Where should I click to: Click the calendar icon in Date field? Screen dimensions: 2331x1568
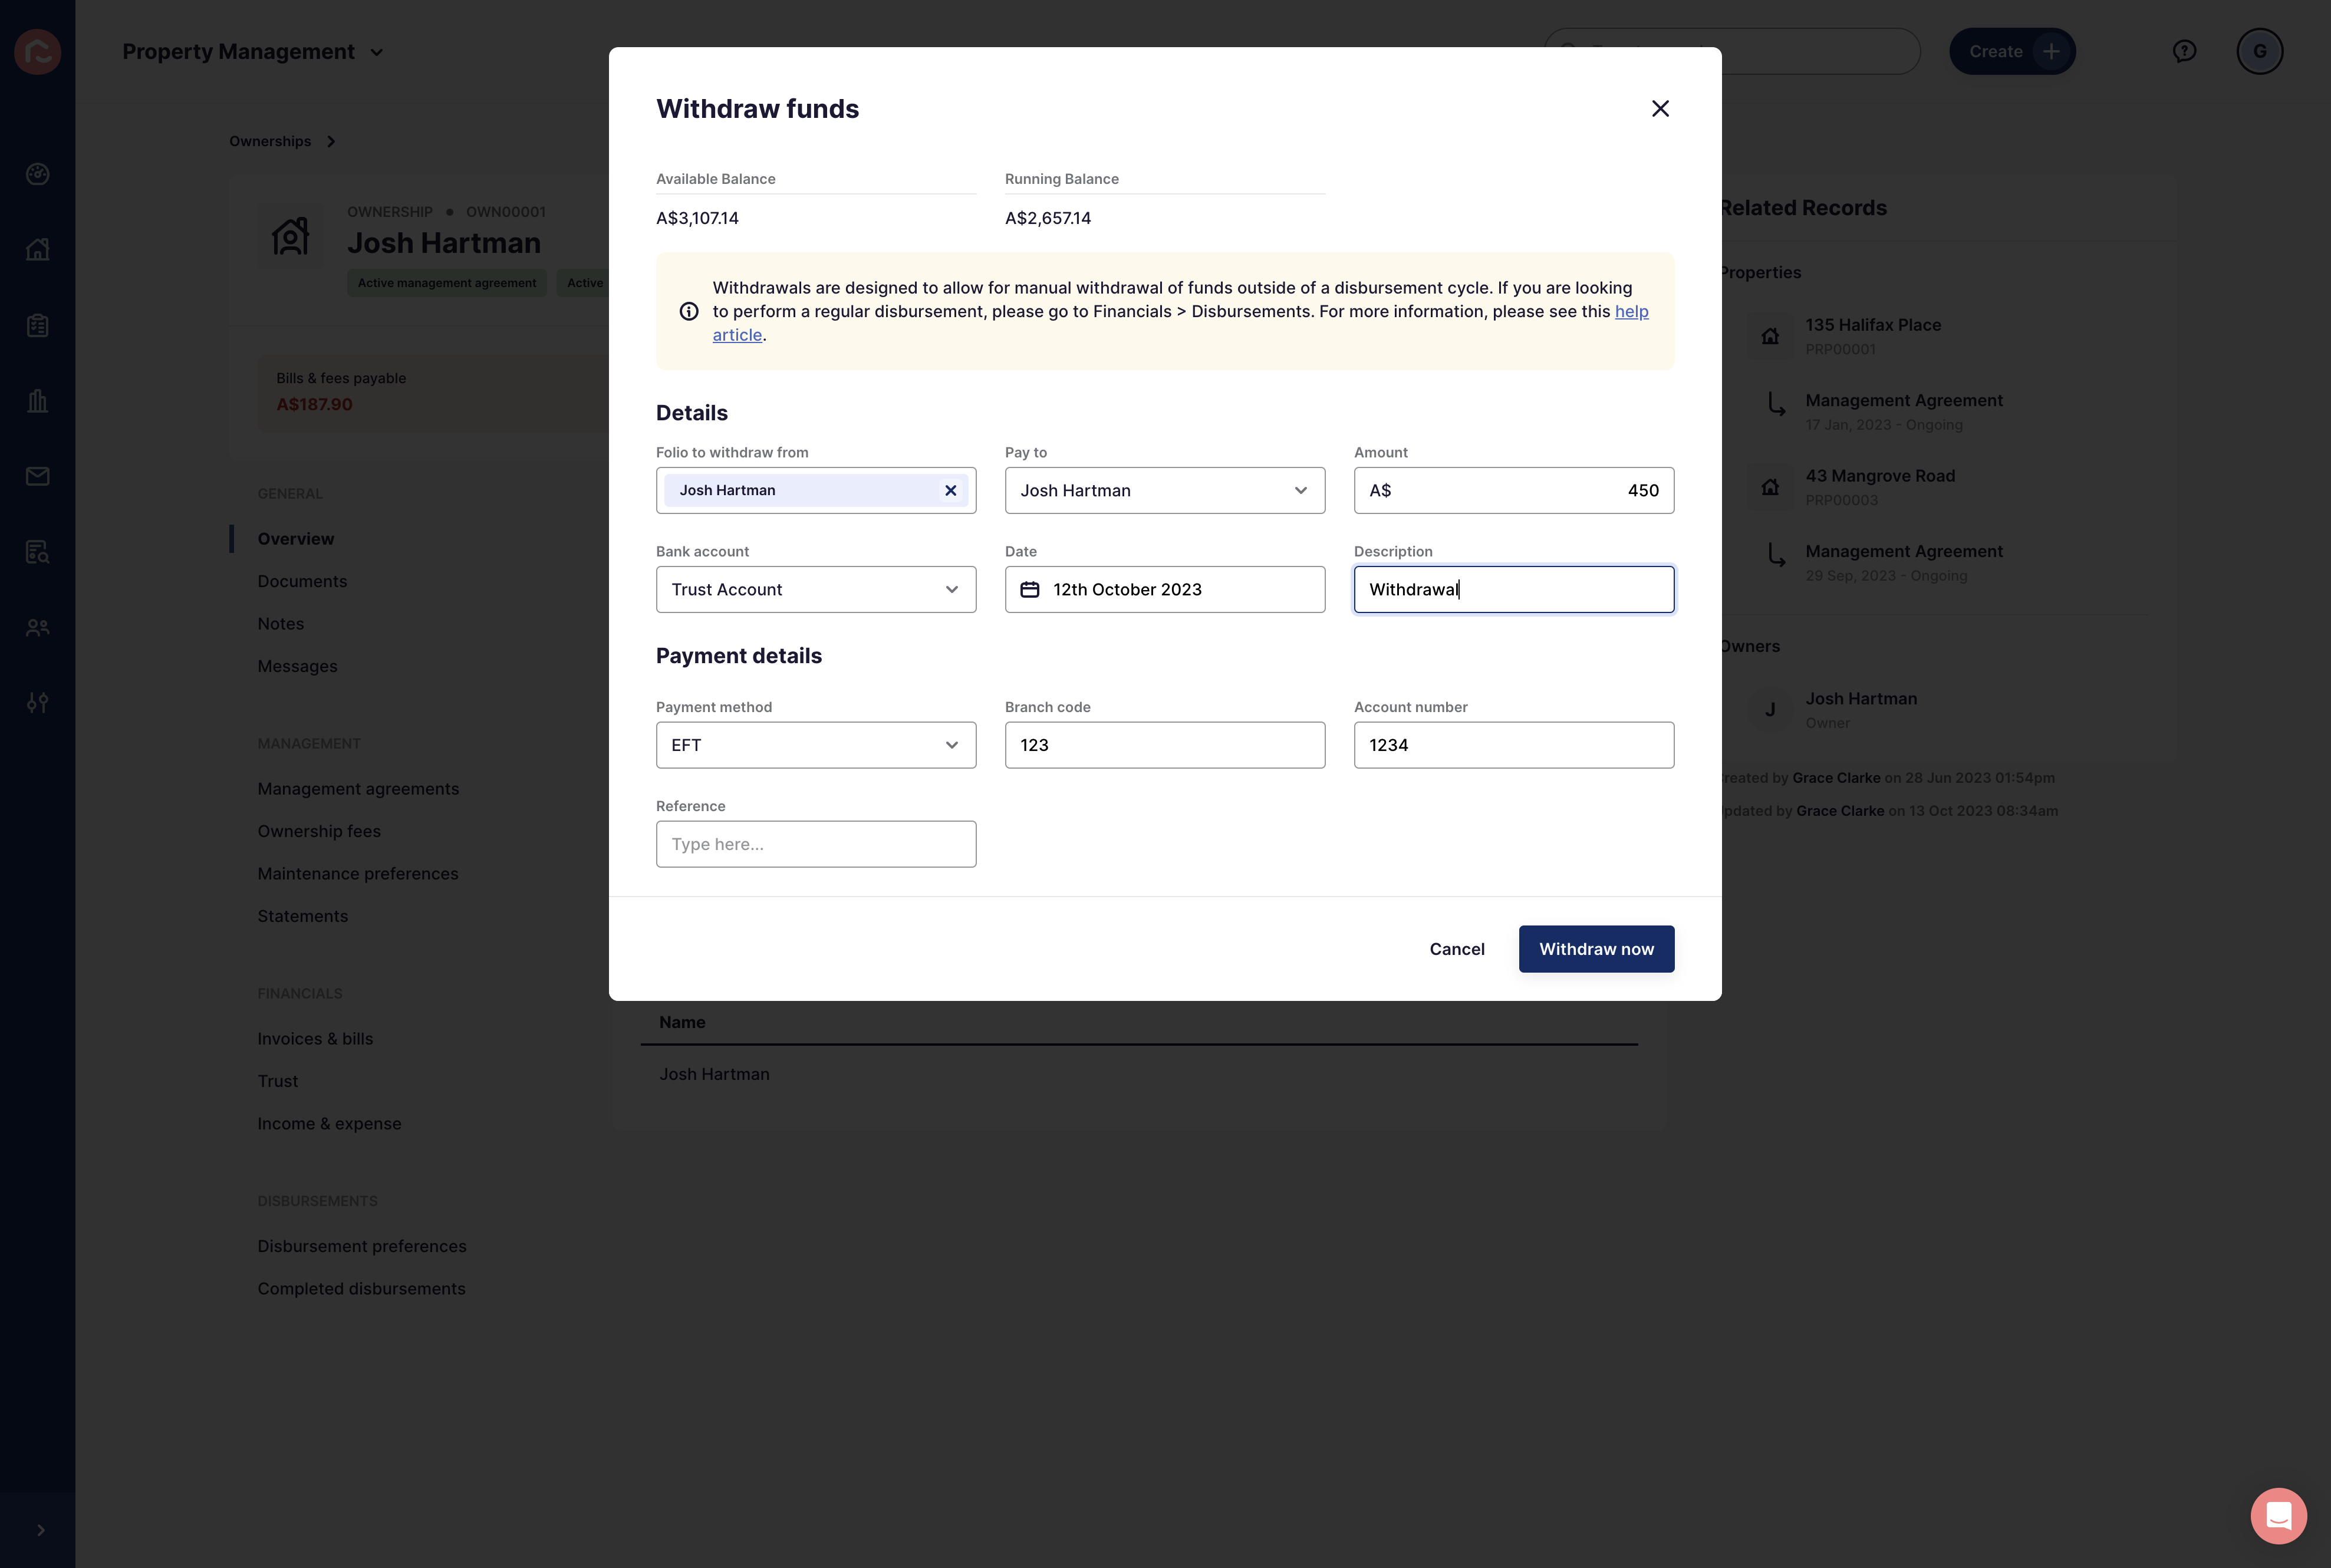pos(1029,589)
